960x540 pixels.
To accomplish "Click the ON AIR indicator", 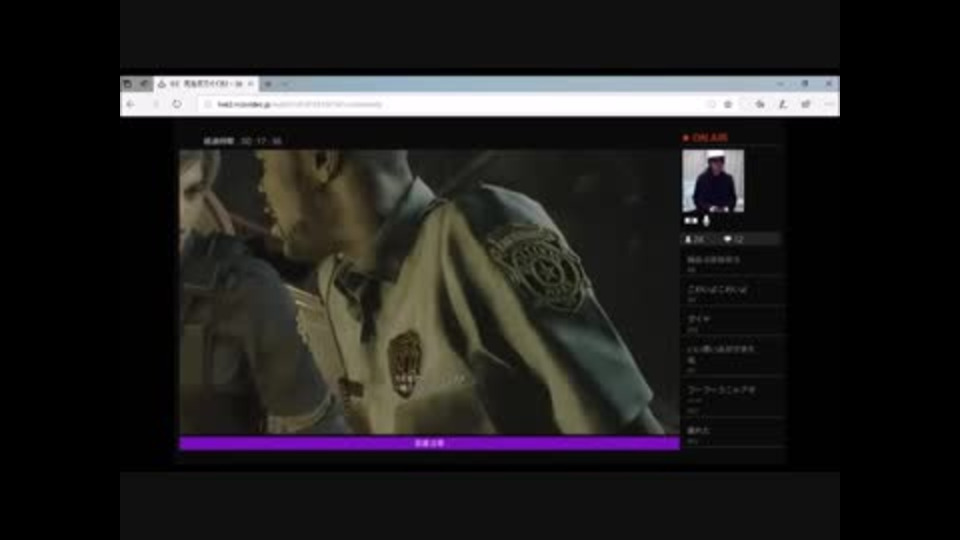I will (x=705, y=138).
